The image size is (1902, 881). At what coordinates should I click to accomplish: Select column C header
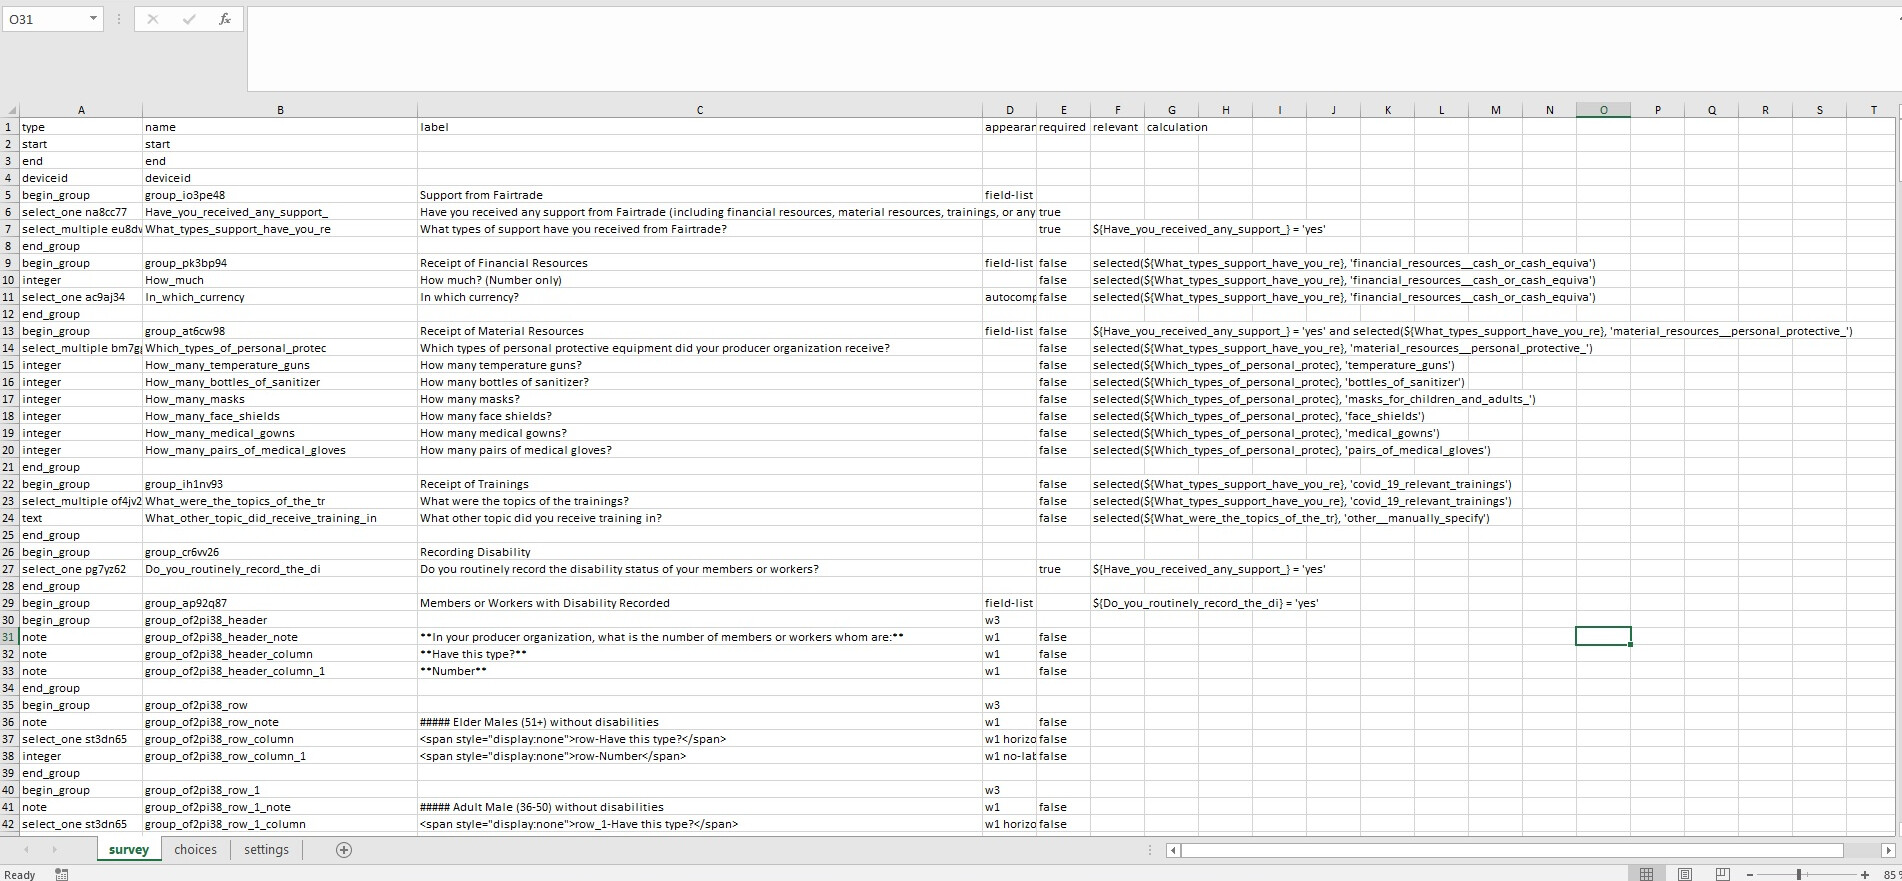click(699, 110)
